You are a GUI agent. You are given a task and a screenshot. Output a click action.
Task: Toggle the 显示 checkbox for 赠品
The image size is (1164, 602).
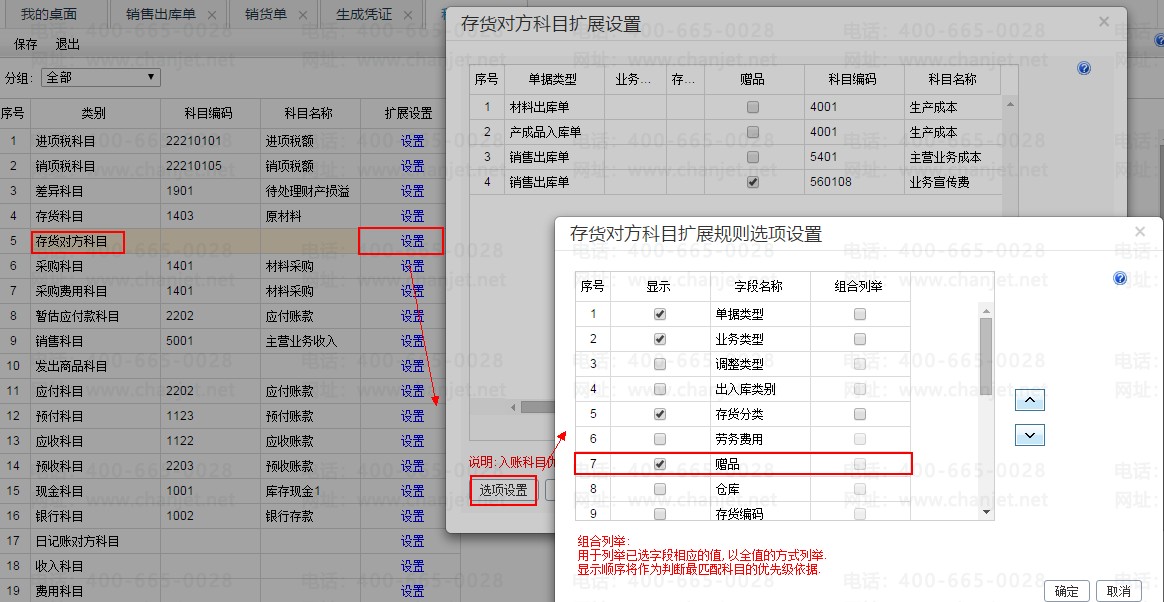660,464
